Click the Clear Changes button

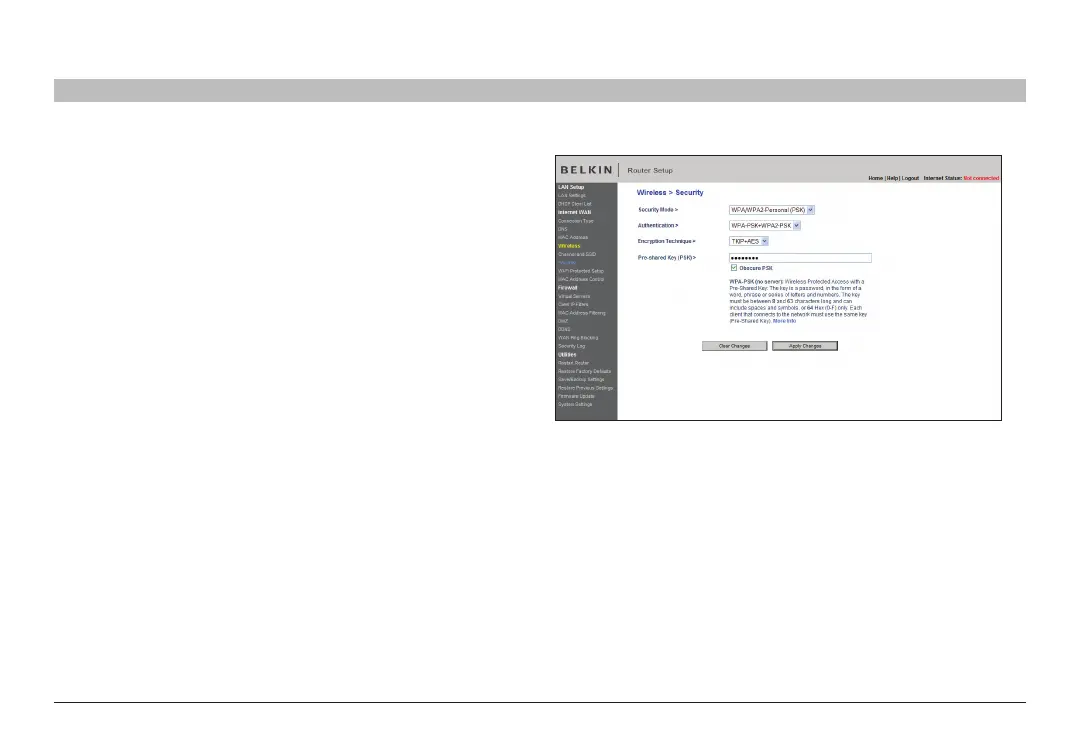pos(734,346)
